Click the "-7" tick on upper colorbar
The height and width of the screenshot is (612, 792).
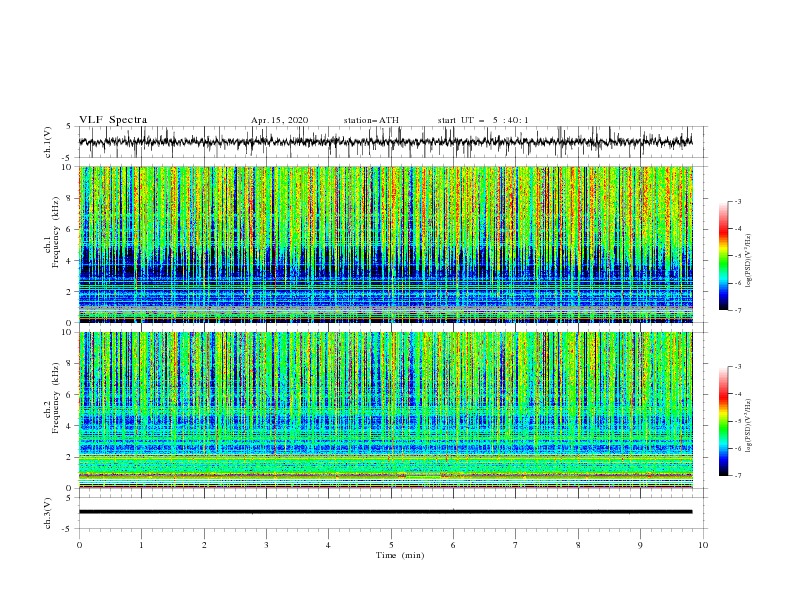point(737,310)
